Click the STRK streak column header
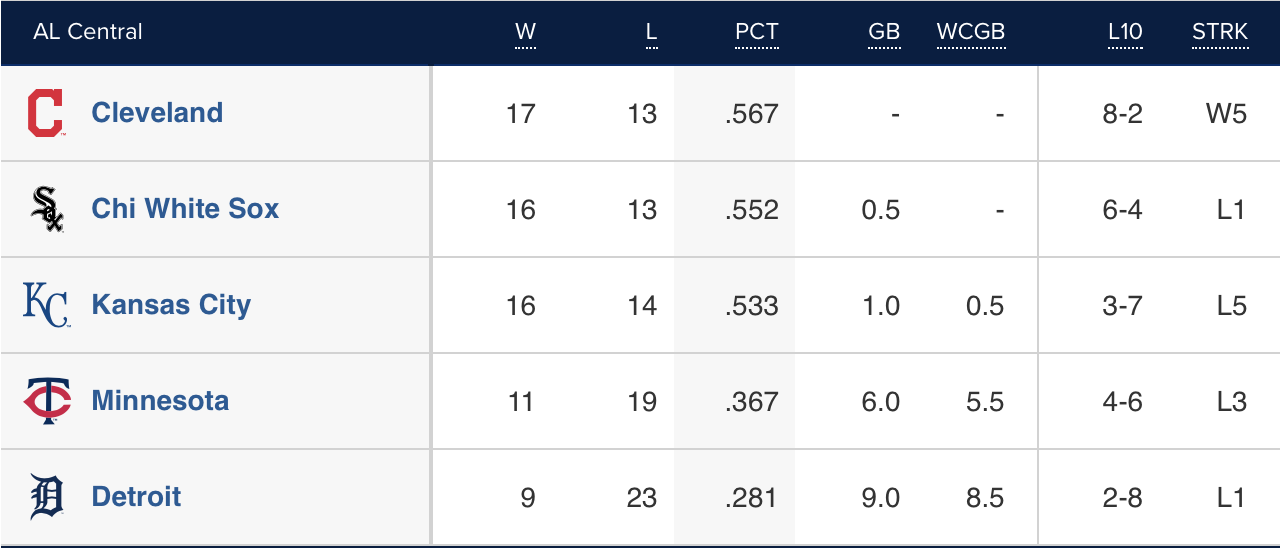Image resolution: width=1280 pixels, height=548 pixels. (x=1220, y=32)
